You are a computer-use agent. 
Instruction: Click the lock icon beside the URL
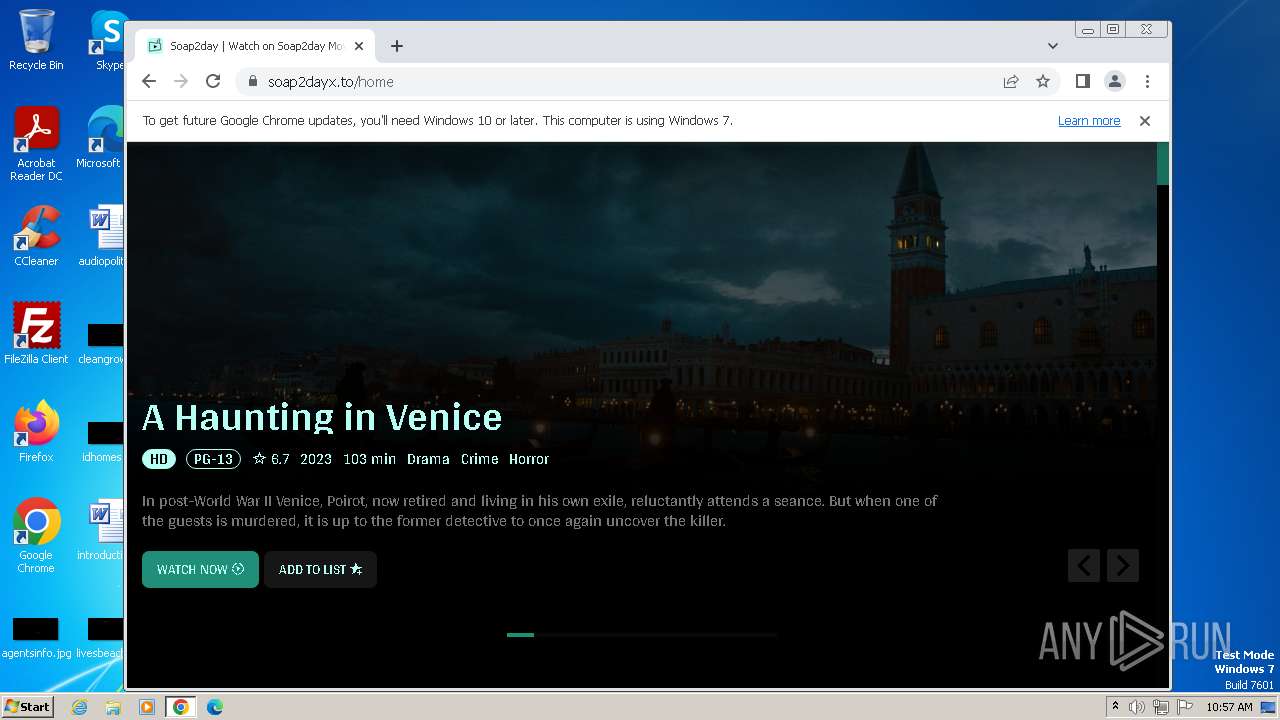point(252,82)
